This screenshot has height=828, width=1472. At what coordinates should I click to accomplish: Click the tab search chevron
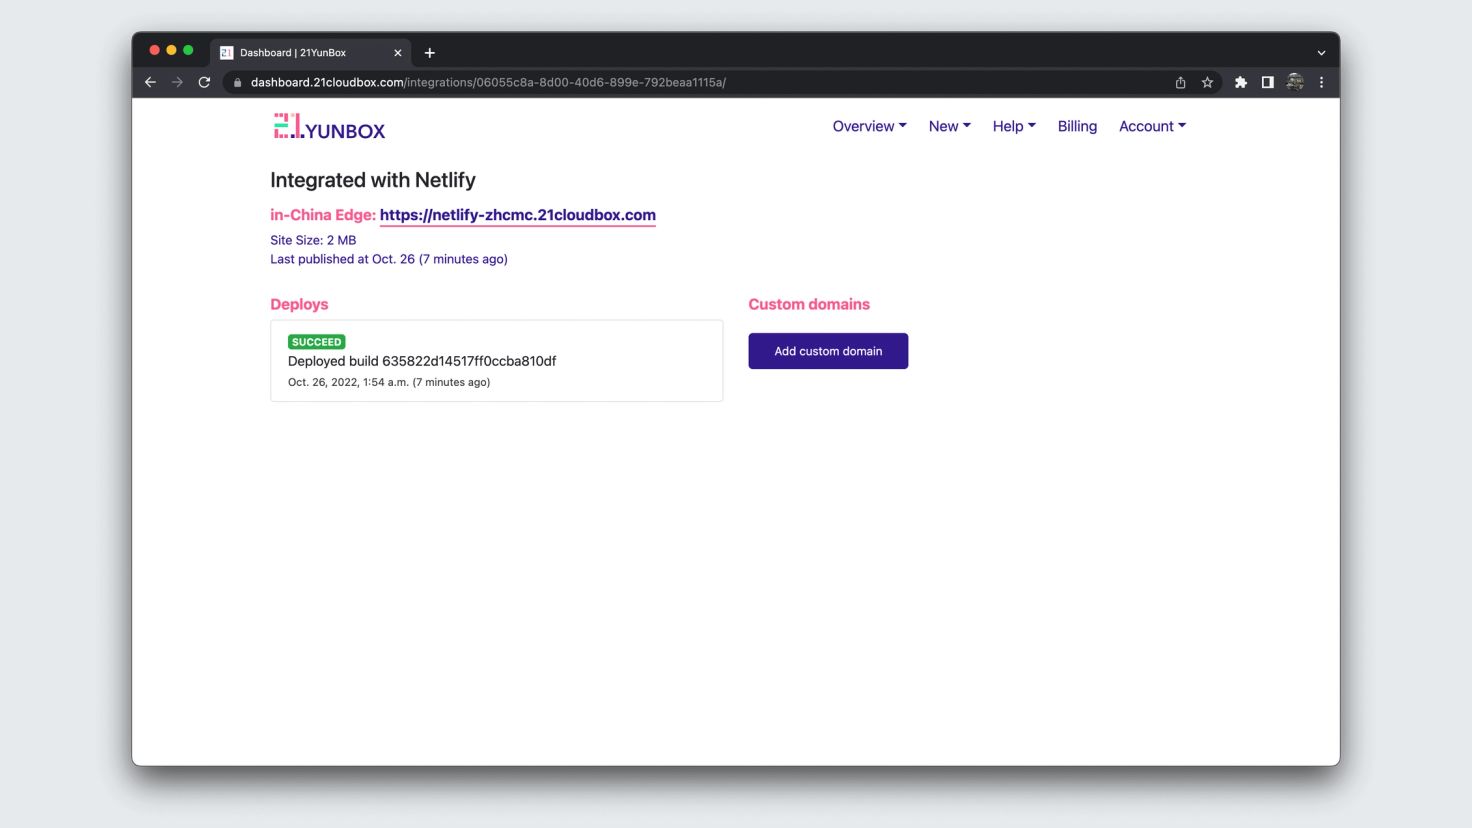click(1321, 53)
